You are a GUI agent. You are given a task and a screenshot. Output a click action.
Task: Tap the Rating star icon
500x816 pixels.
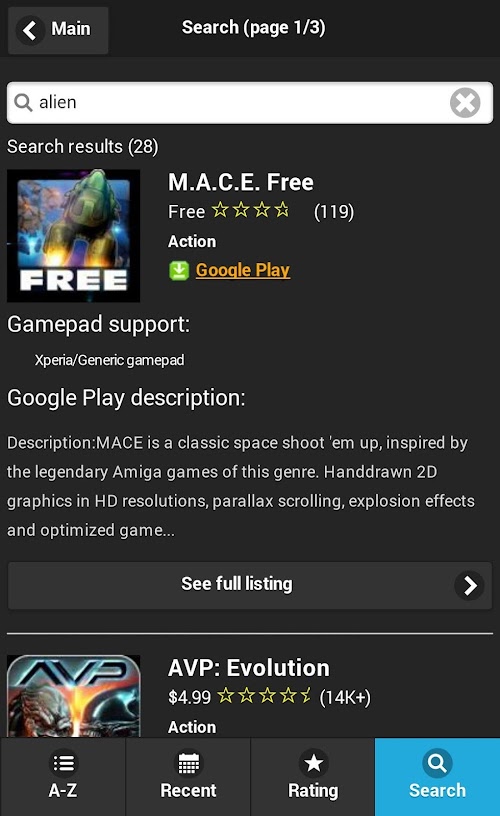pos(313,763)
